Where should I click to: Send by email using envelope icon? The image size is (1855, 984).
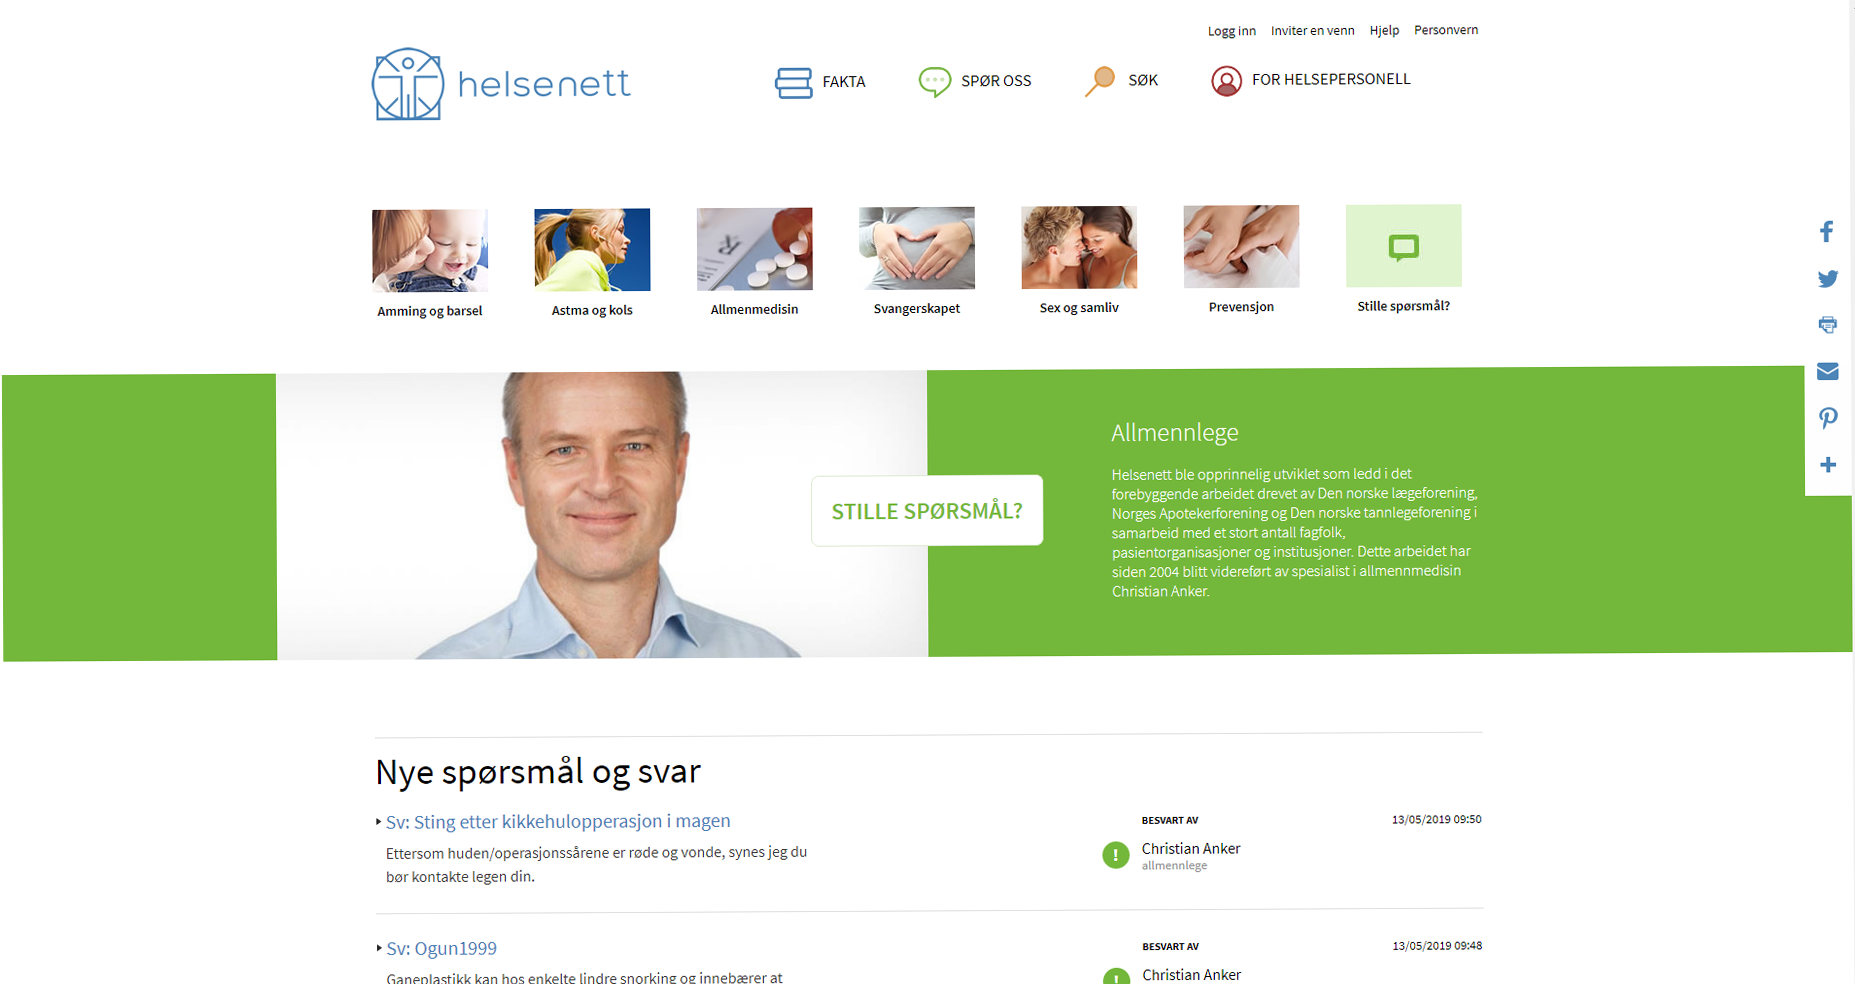pos(1827,372)
